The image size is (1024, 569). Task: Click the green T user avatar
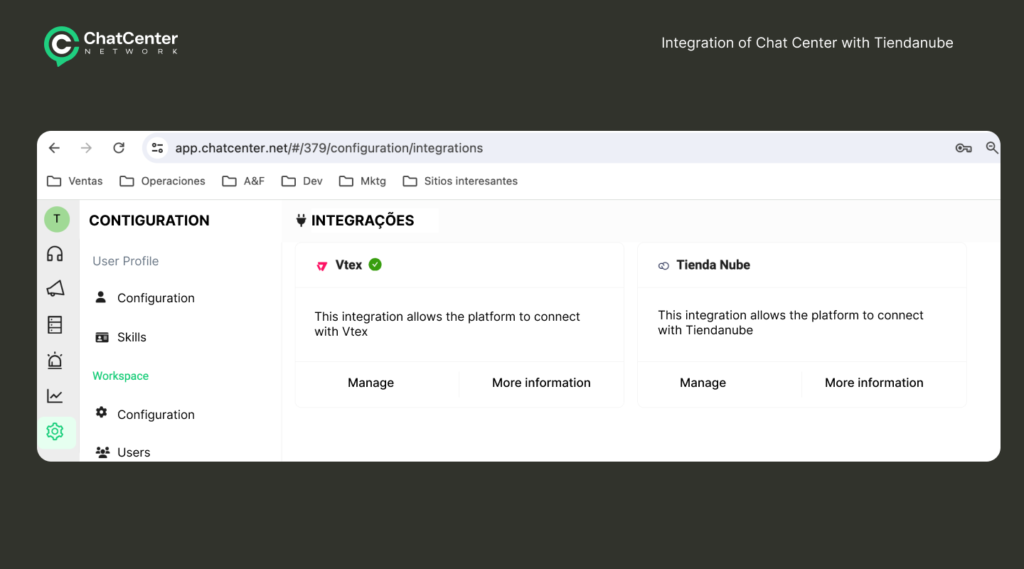(x=56, y=219)
